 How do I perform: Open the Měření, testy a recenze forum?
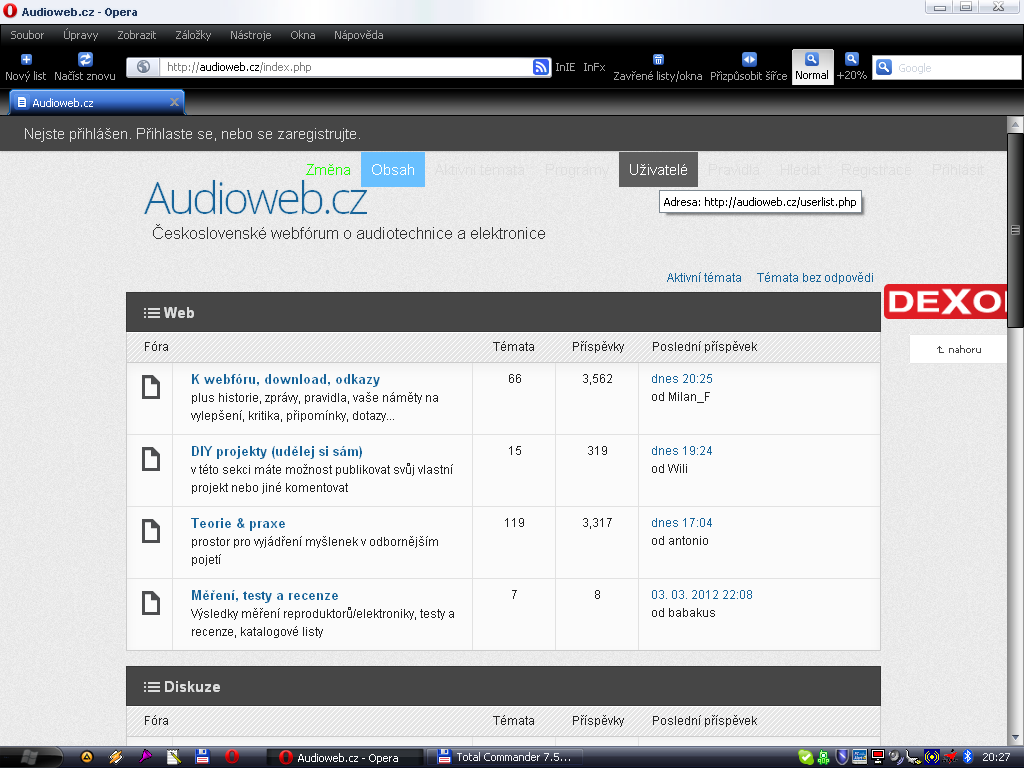click(264, 596)
